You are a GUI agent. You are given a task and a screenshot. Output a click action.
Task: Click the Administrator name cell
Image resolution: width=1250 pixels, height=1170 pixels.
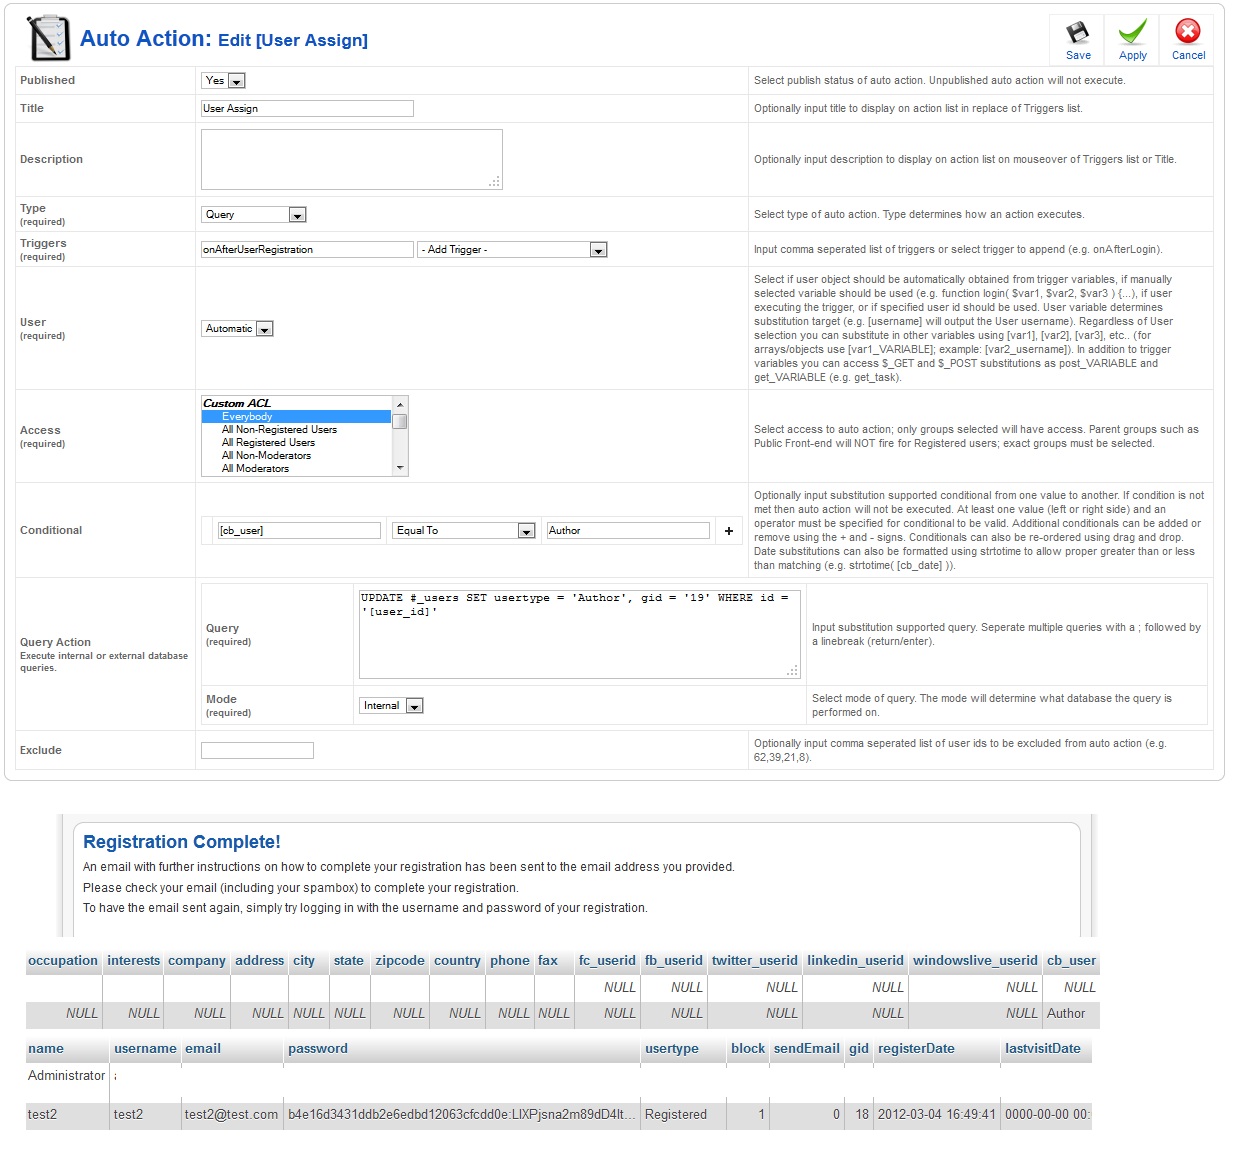tap(67, 1076)
